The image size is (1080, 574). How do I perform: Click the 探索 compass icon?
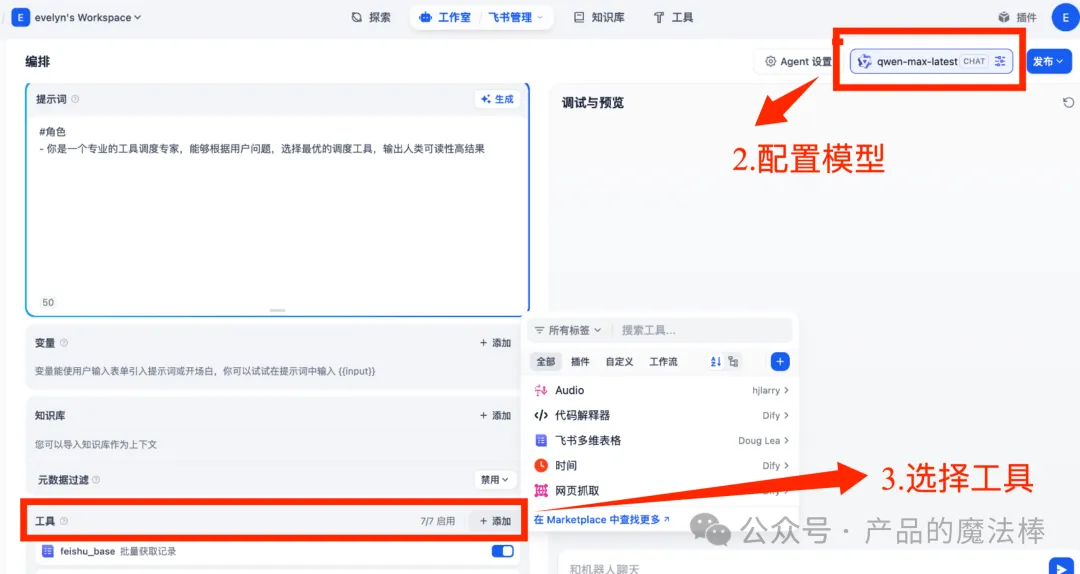[x=356, y=17]
